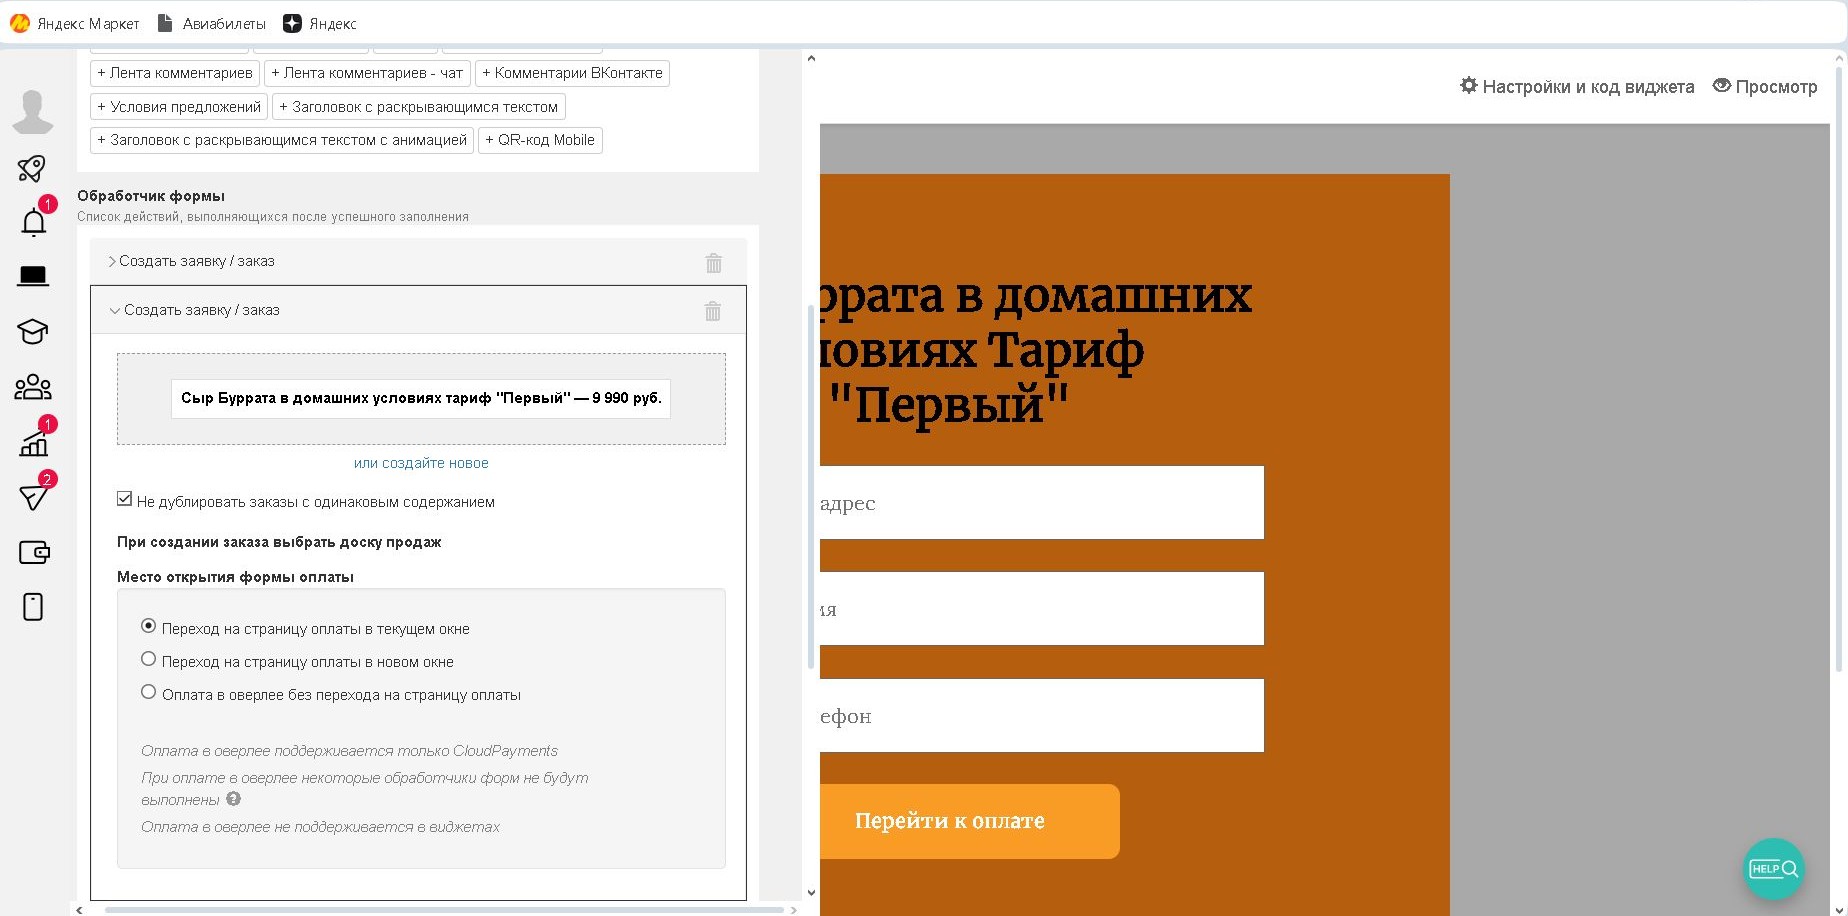Uncheck 'Не дублировать заказы с одинаковым содержанием'
The height and width of the screenshot is (916, 1848).
click(x=124, y=497)
